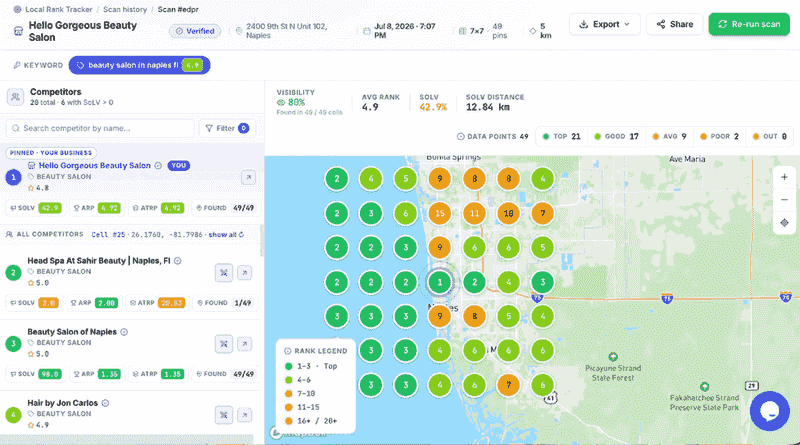Screen dimensions: 800x445
Task: Click the FOUND 1/49 chip for Head Spa
Action: coord(225,303)
